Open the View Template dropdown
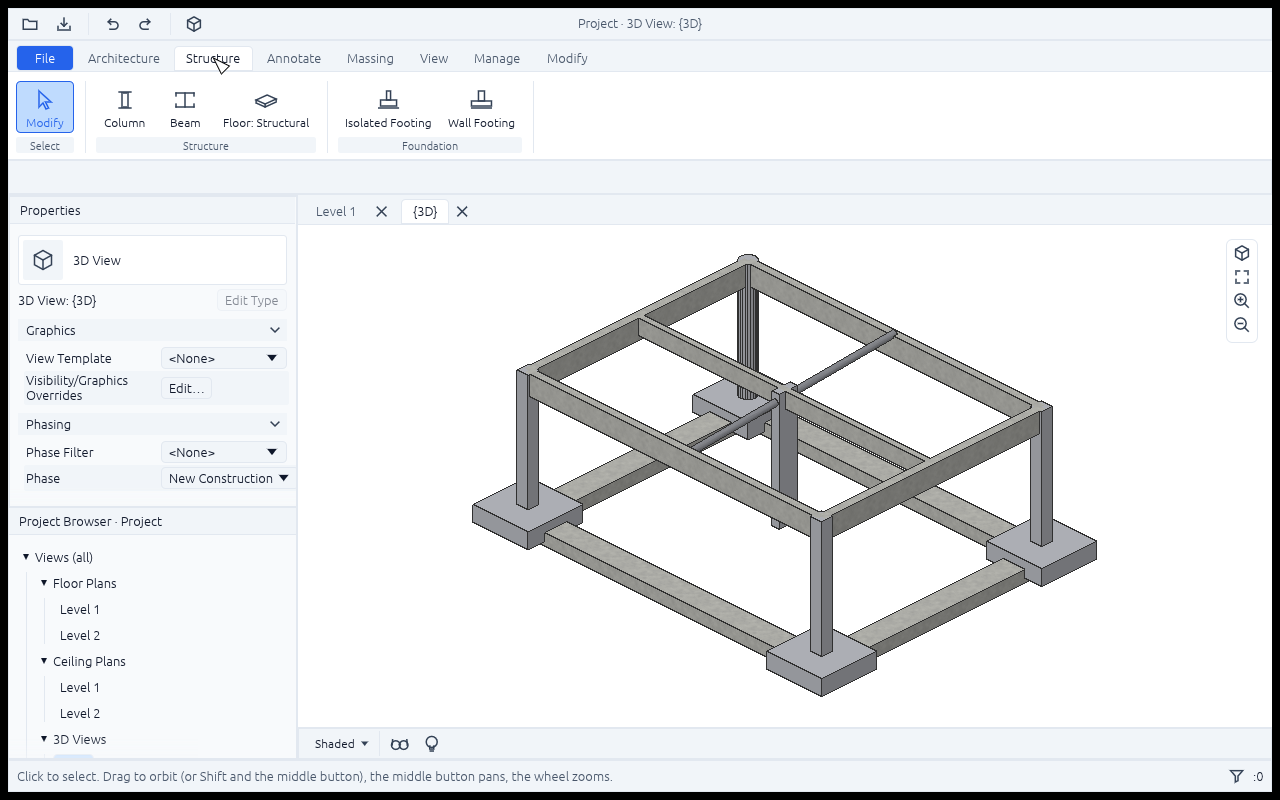The height and width of the screenshot is (800, 1280). click(x=224, y=358)
